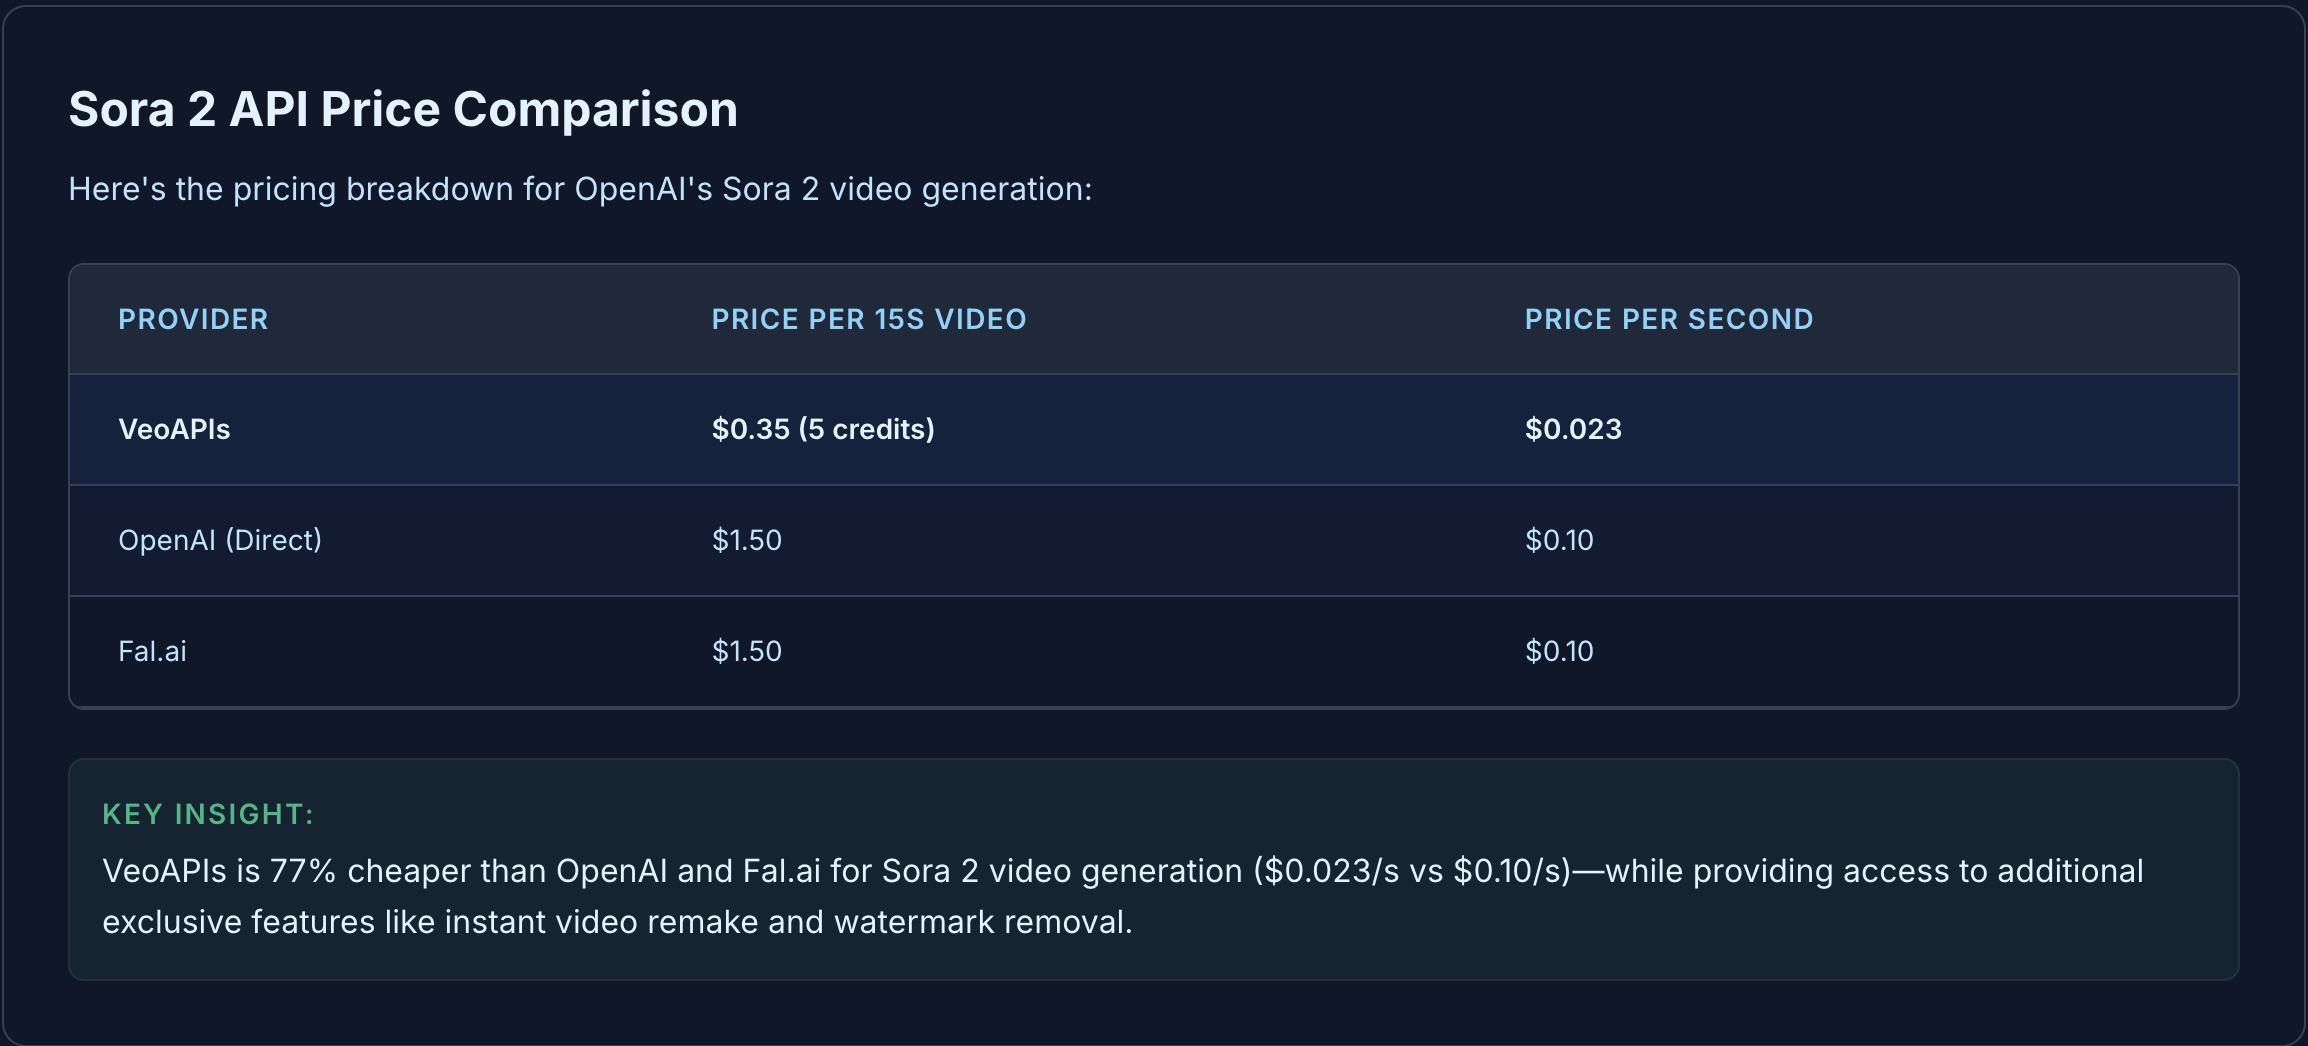The height and width of the screenshot is (1046, 2308).
Task: Click the $0.35 (5 credits) price cell
Action: point(822,429)
